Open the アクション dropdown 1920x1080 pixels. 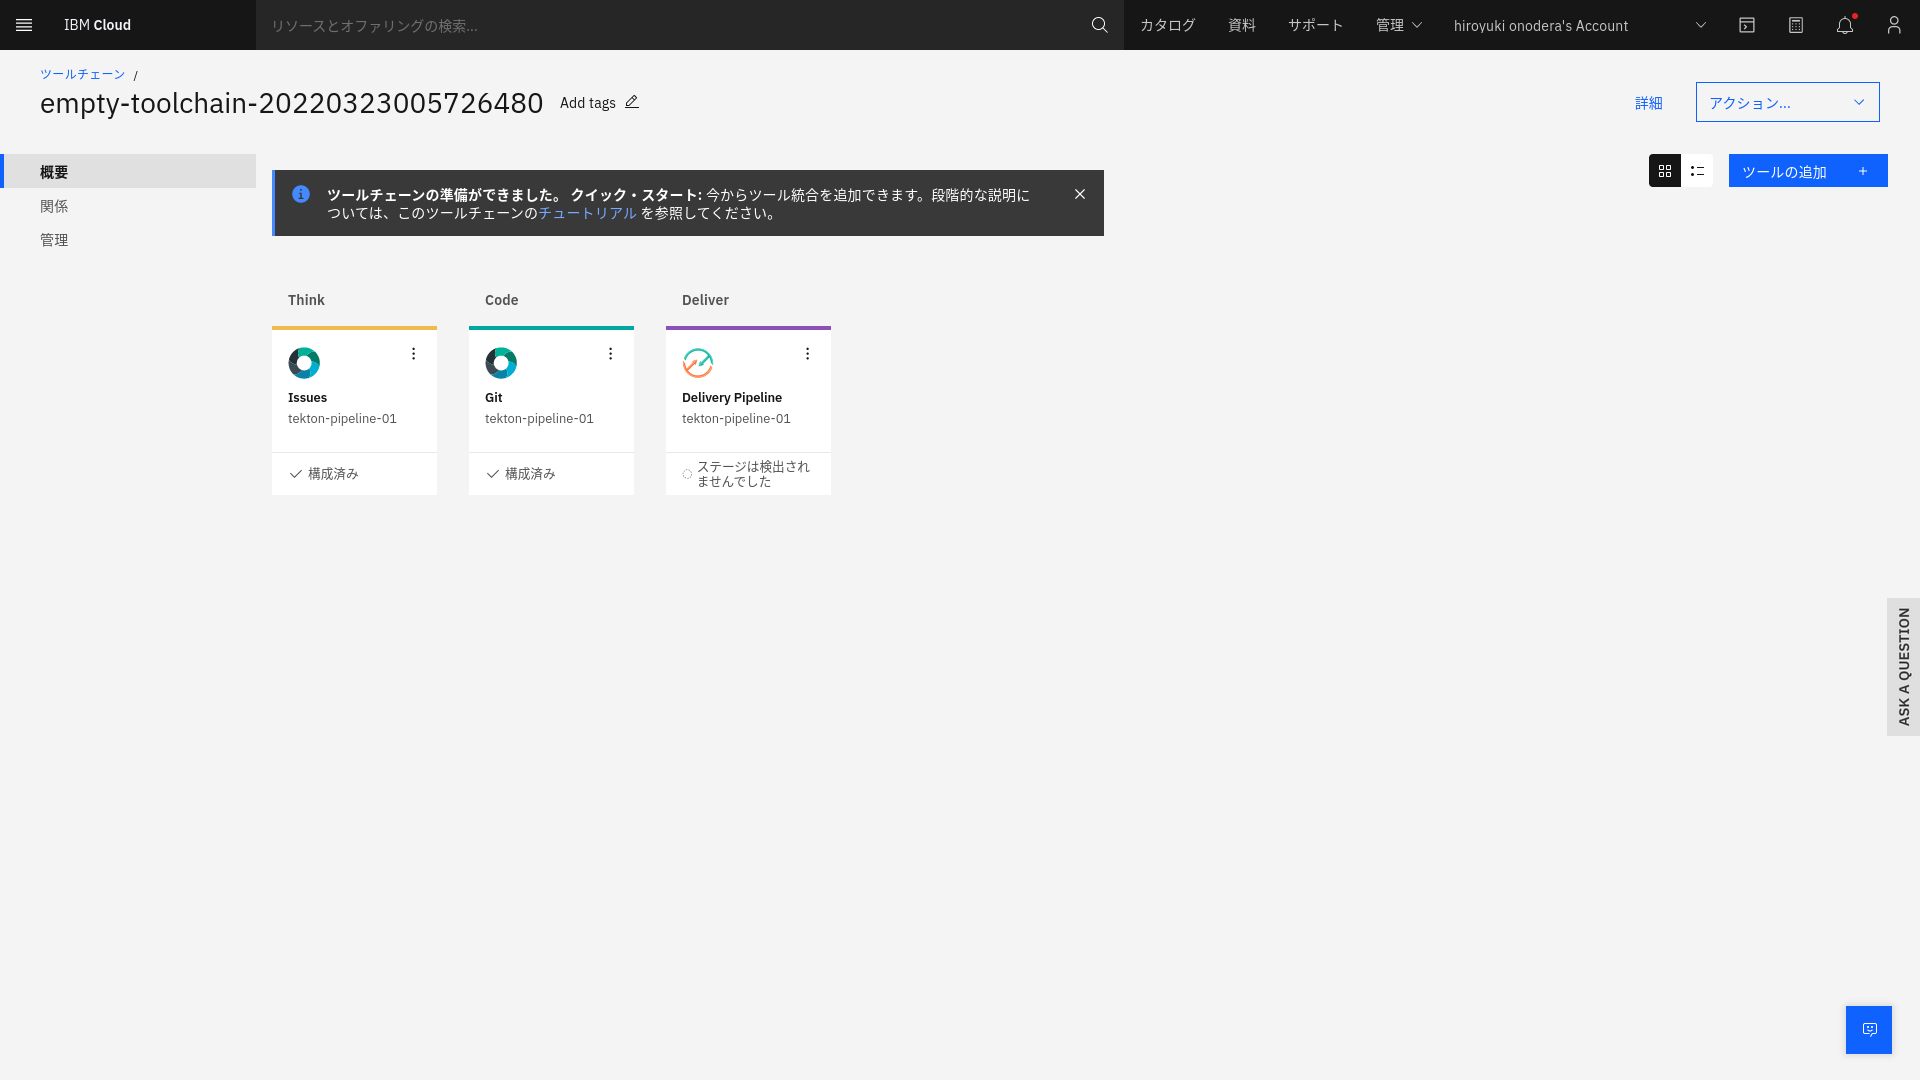1786,101
